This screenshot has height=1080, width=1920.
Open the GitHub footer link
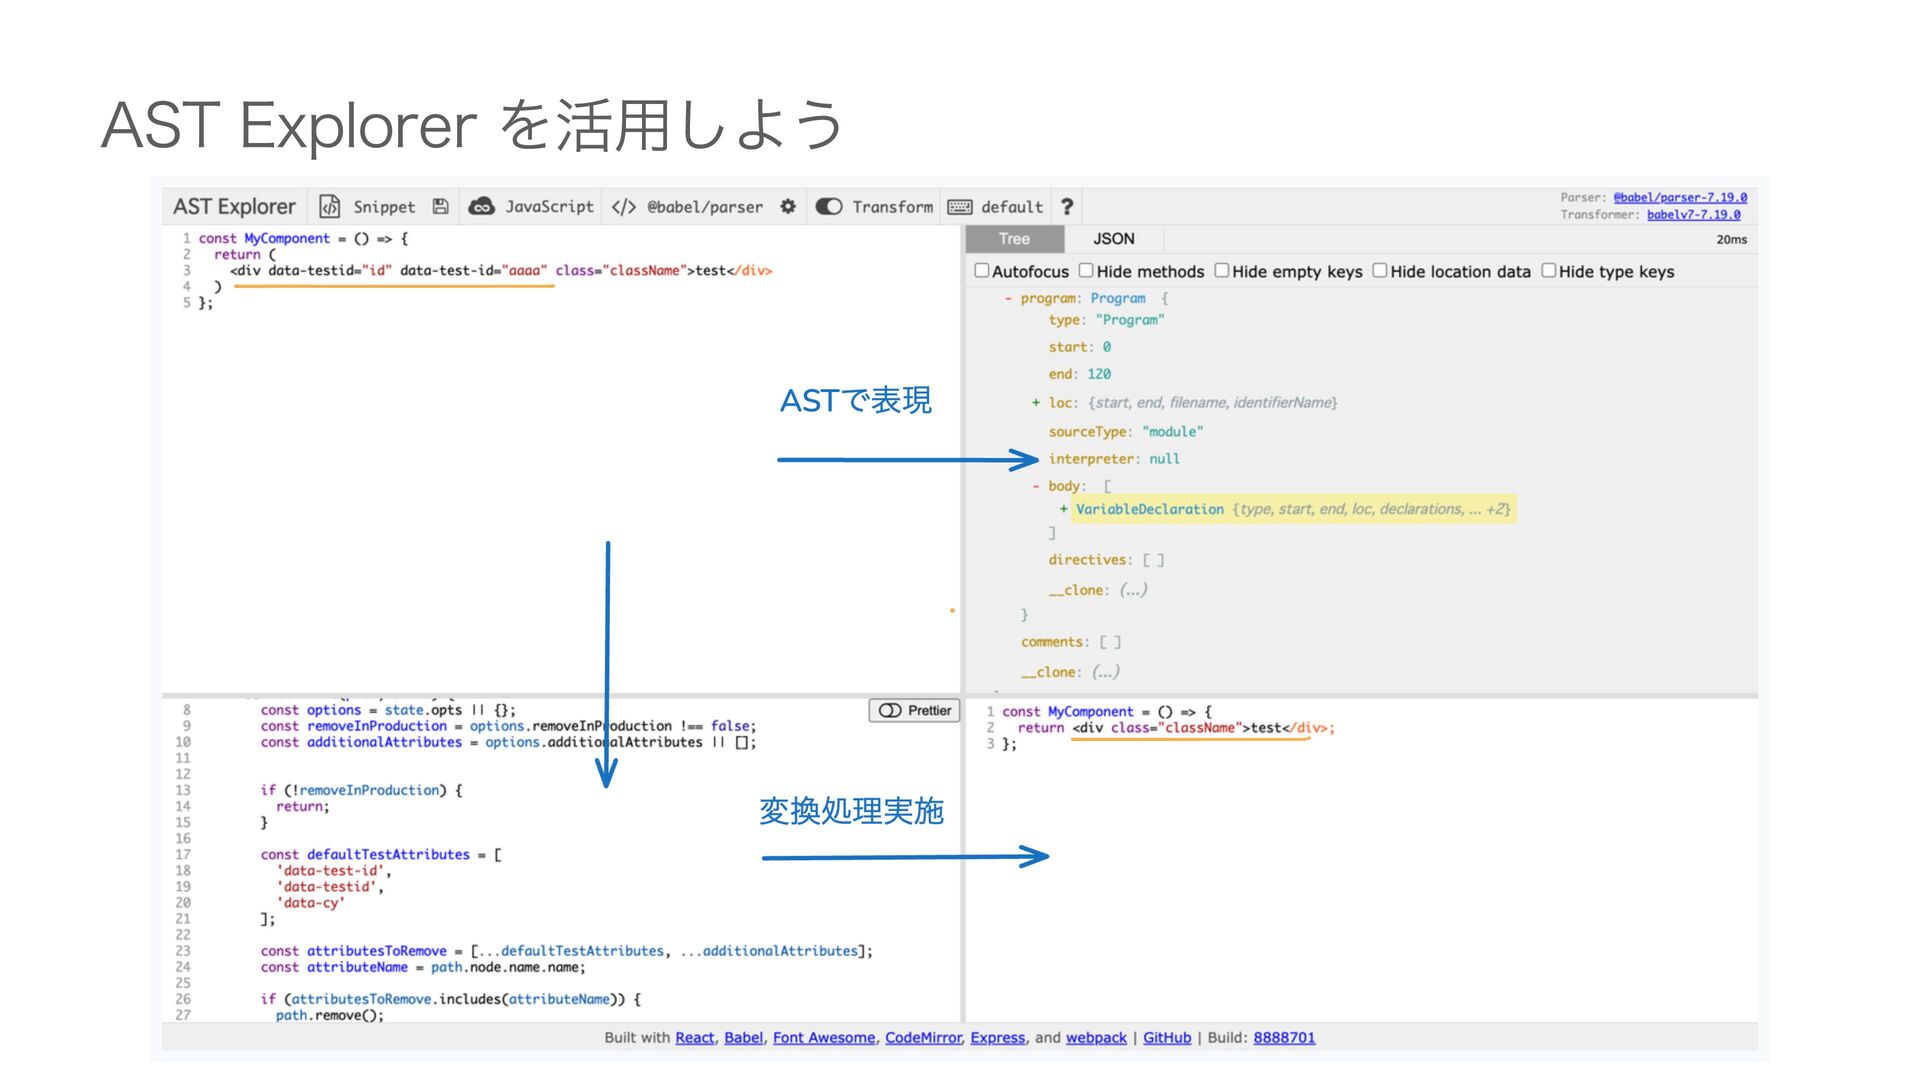click(x=1167, y=1038)
